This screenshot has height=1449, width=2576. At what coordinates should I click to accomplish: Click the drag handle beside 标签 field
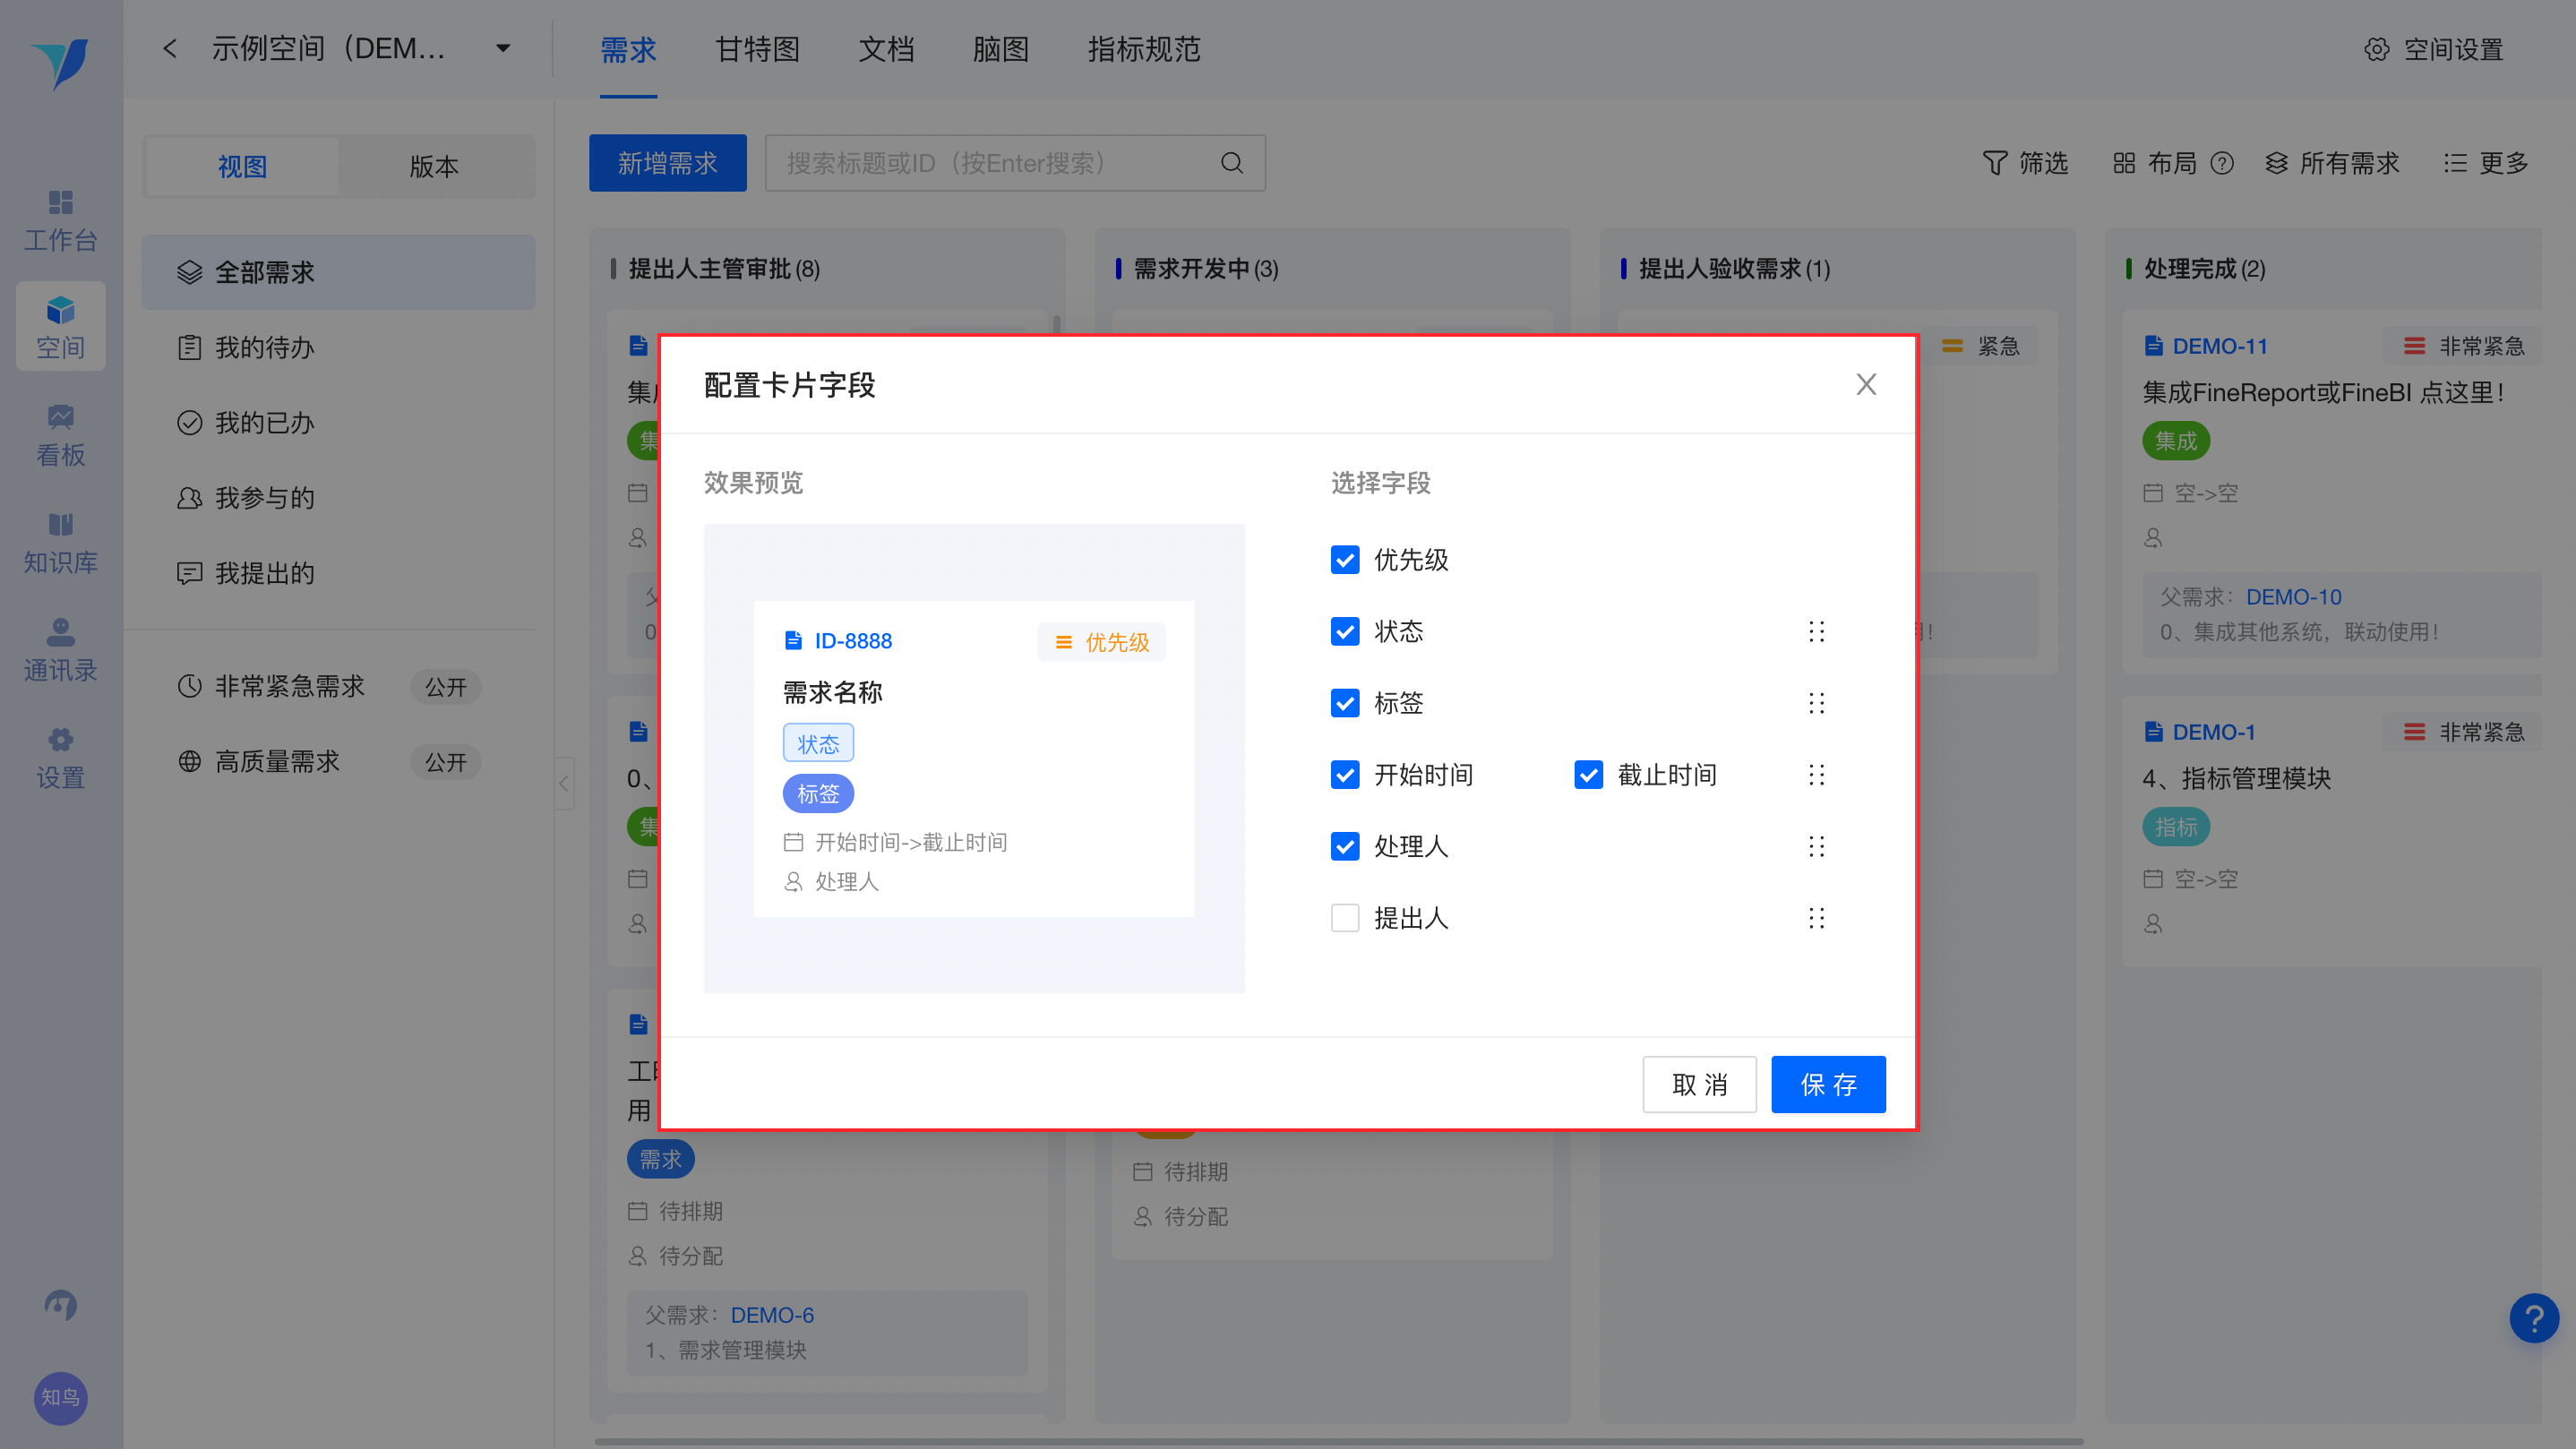[x=1816, y=703]
